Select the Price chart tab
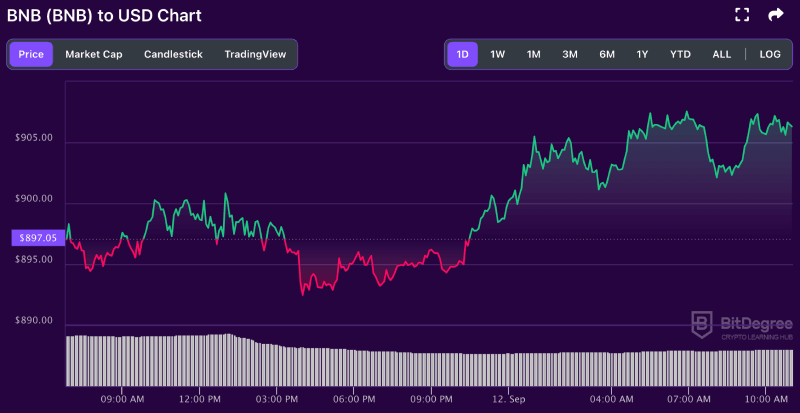 tap(31, 54)
